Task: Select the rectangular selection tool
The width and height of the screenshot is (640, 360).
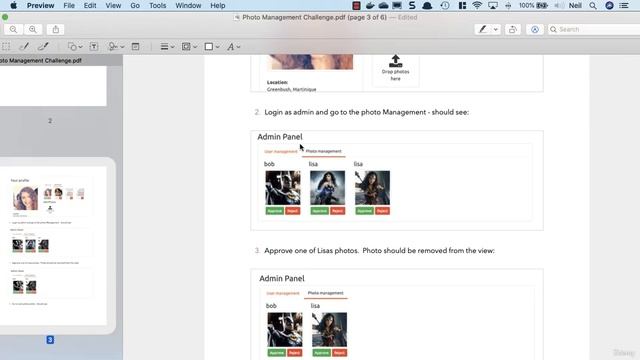Action: [x=6, y=47]
